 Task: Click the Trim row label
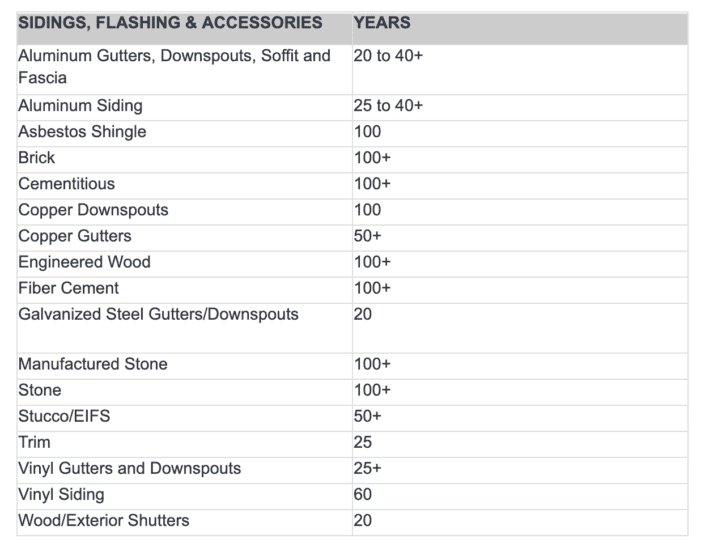tap(34, 442)
